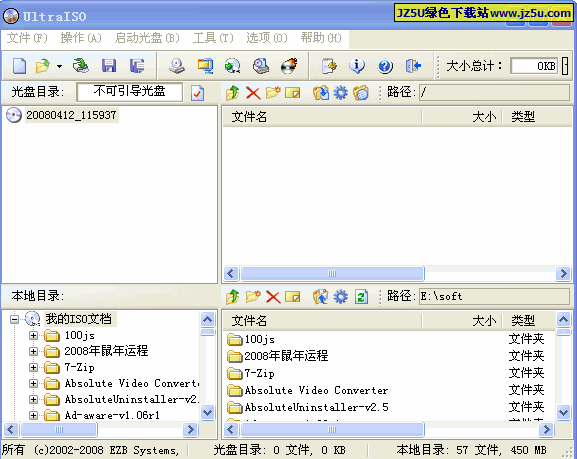Expand the 100js tree folder
Screen dimensions: 577x459
tap(33, 335)
